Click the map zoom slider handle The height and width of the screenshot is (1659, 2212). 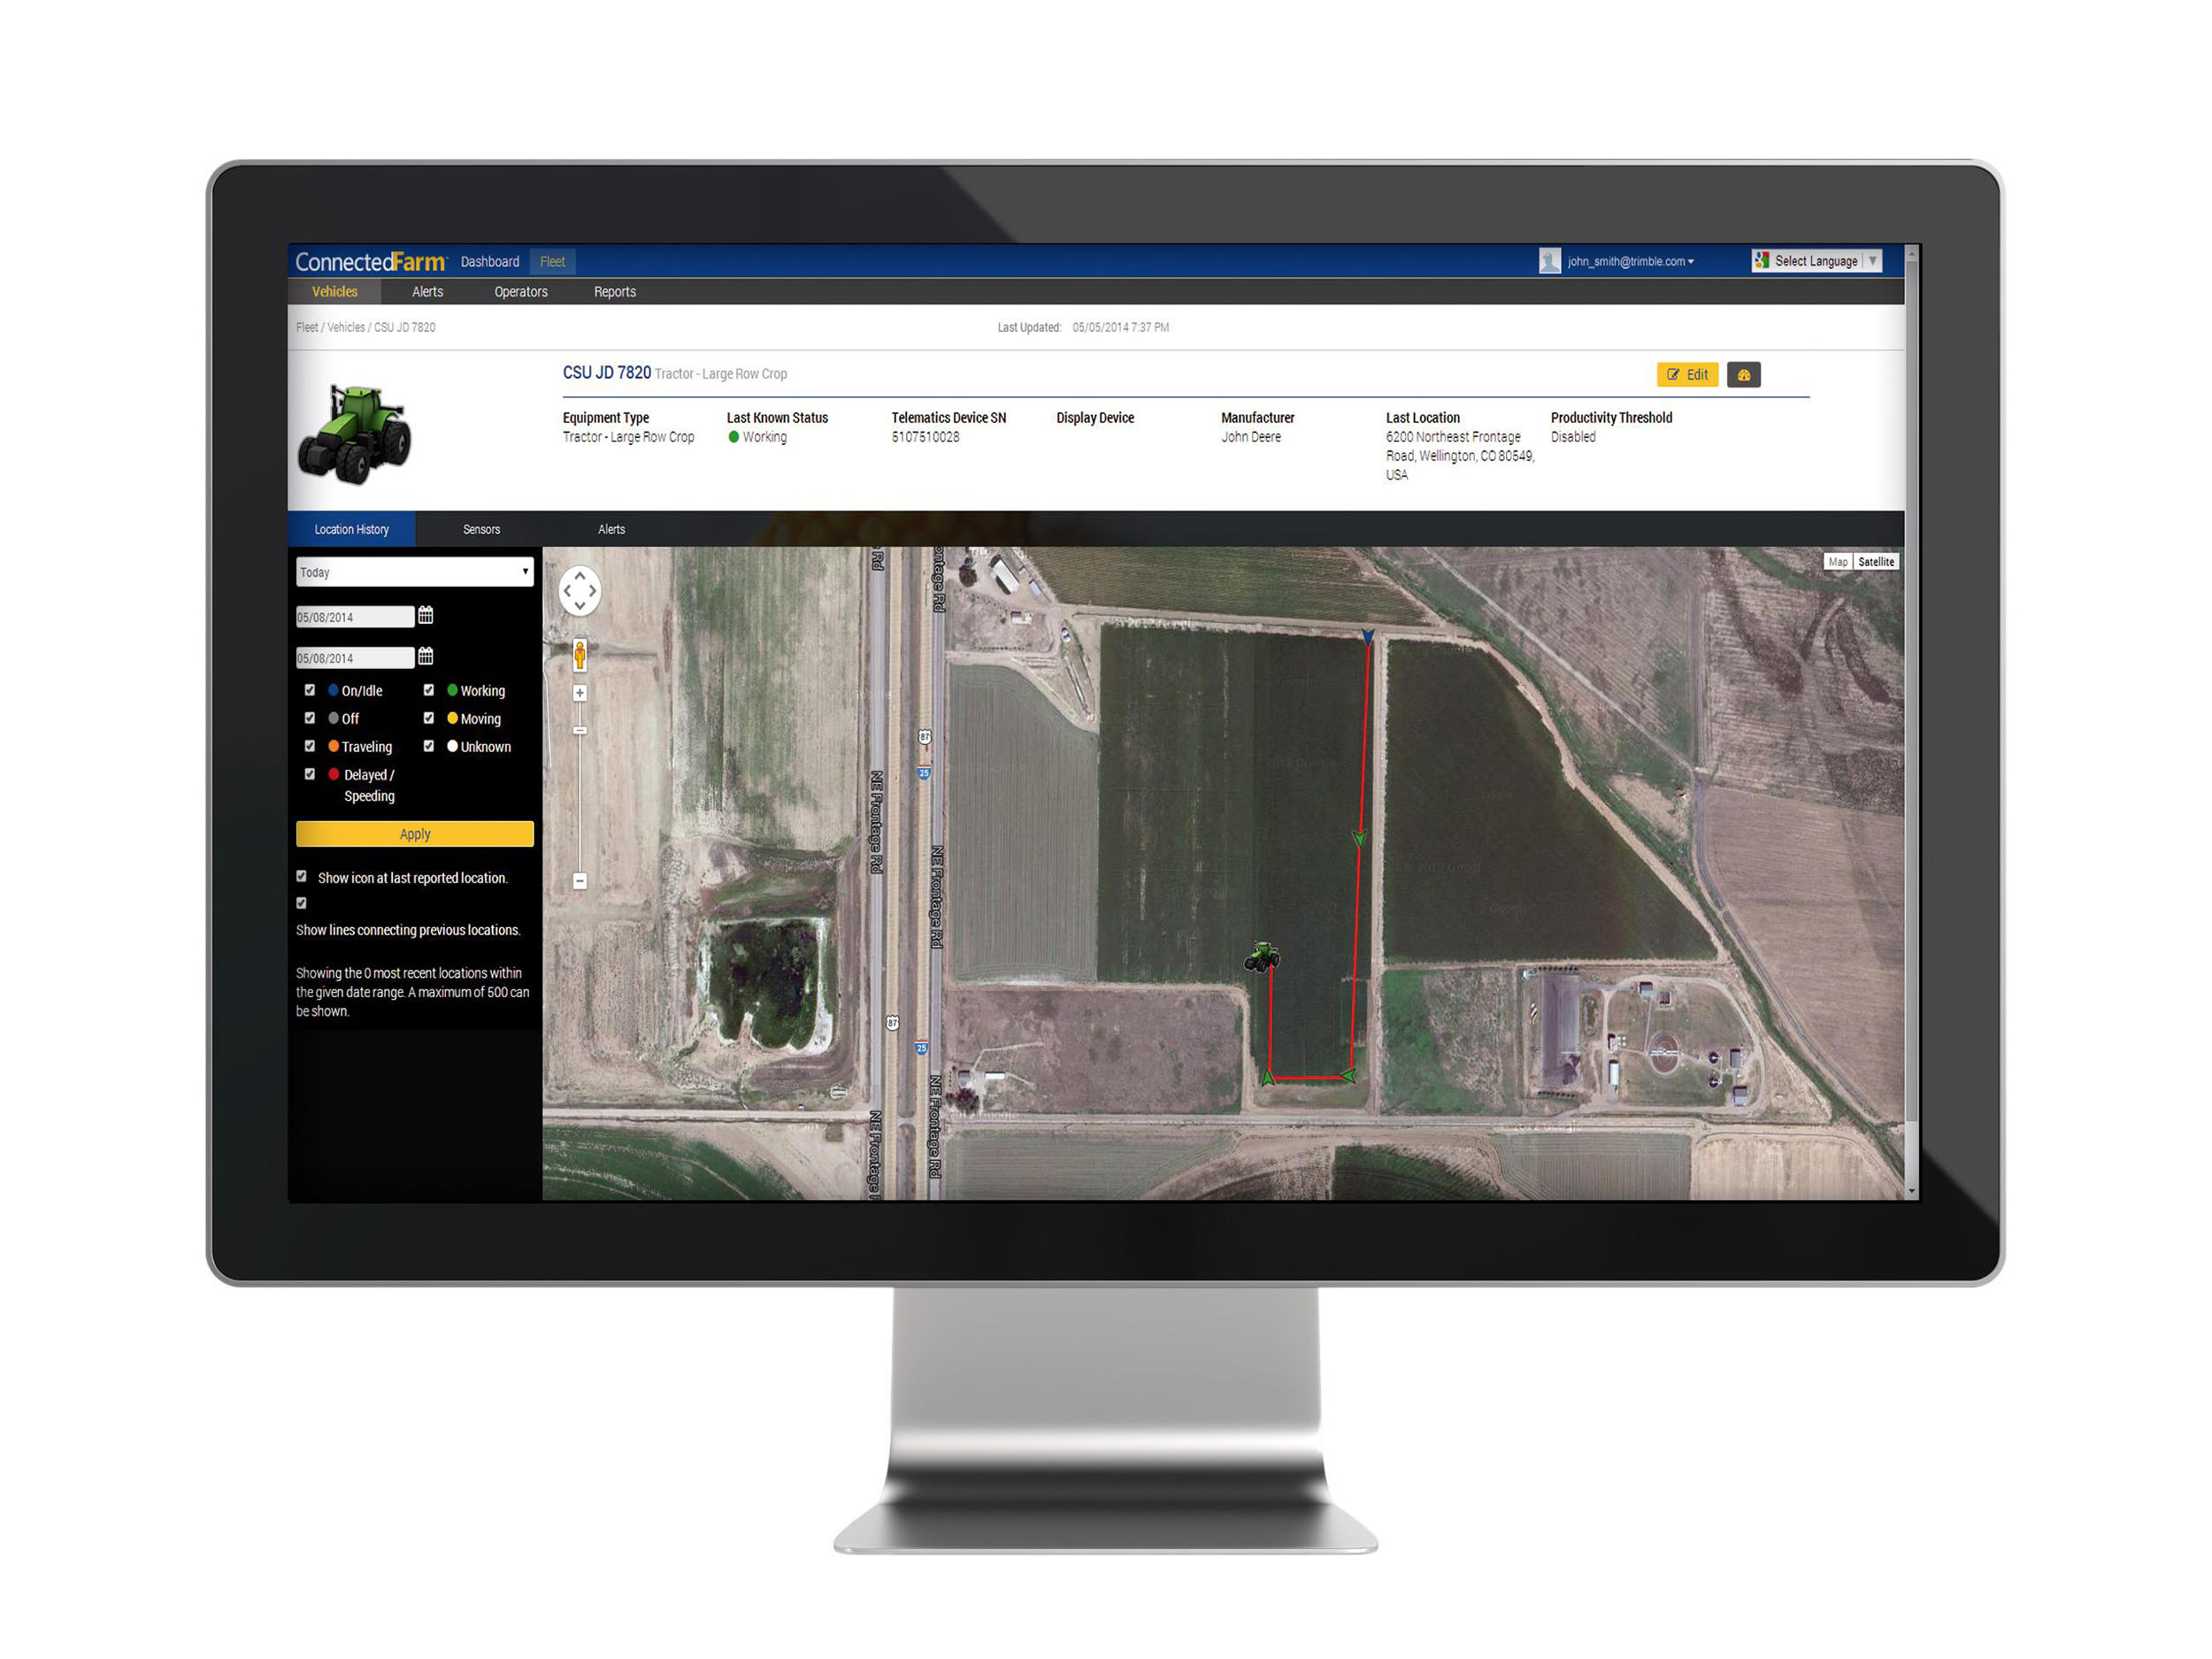[x=579, y=731]
